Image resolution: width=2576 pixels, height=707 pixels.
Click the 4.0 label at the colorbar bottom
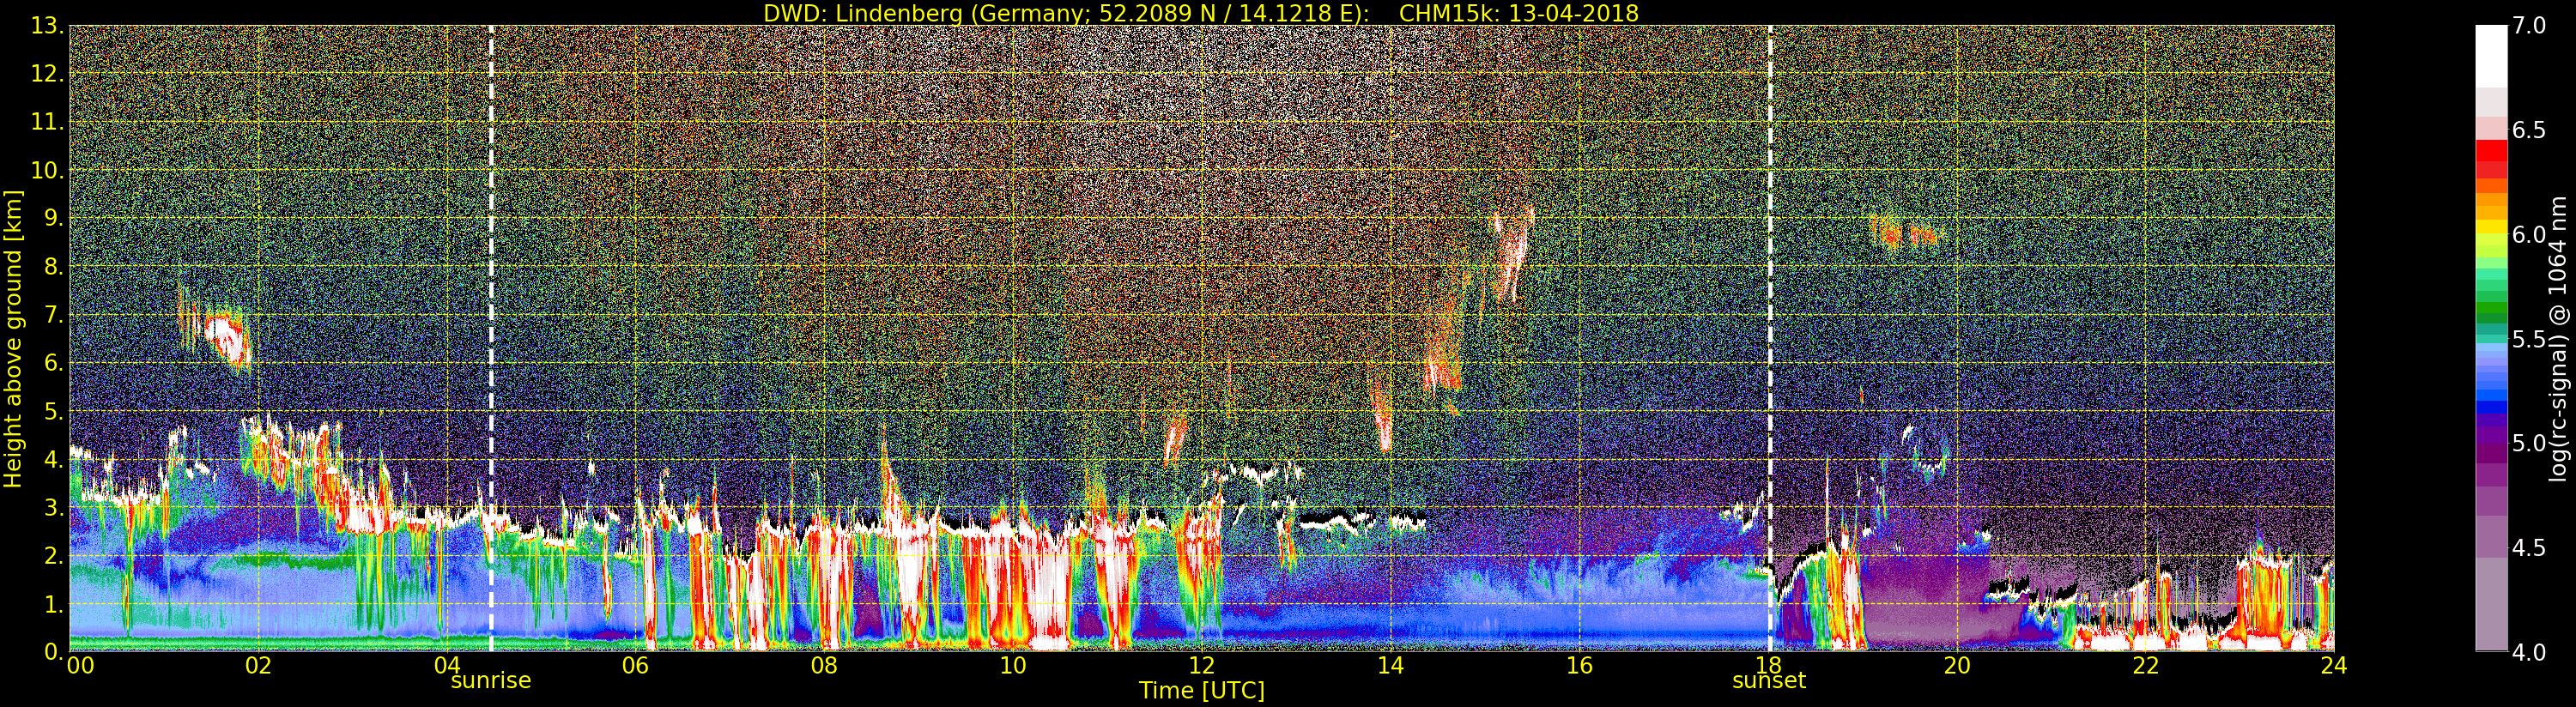point(2529,652)
